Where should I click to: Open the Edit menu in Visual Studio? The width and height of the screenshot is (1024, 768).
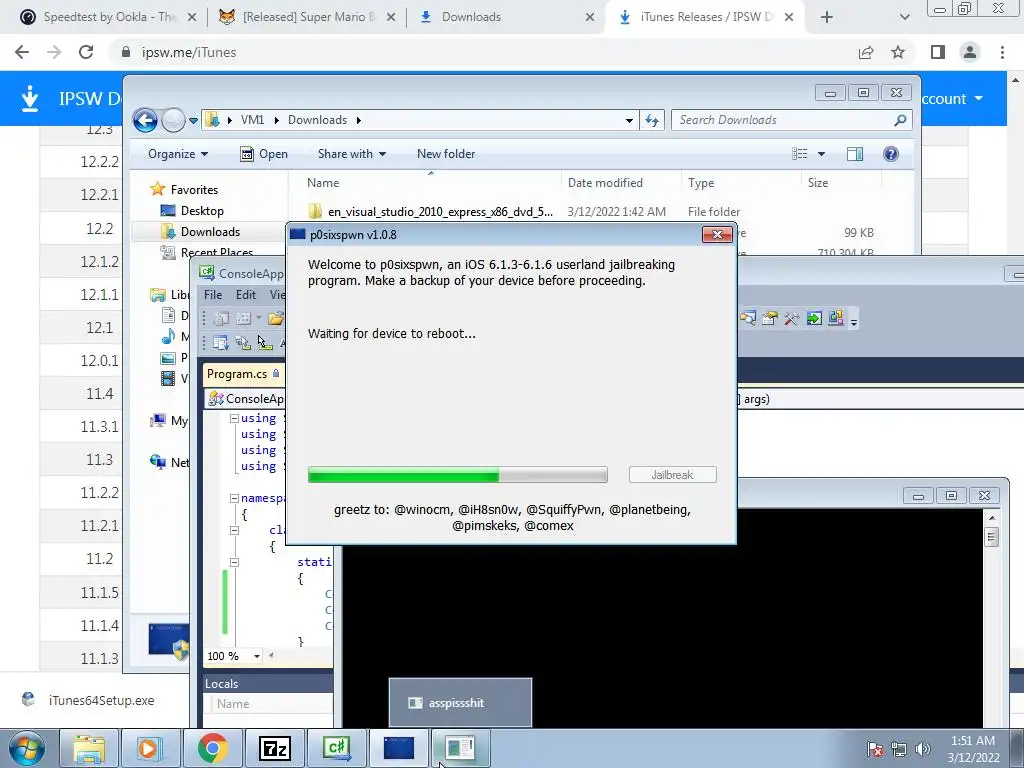246,295
